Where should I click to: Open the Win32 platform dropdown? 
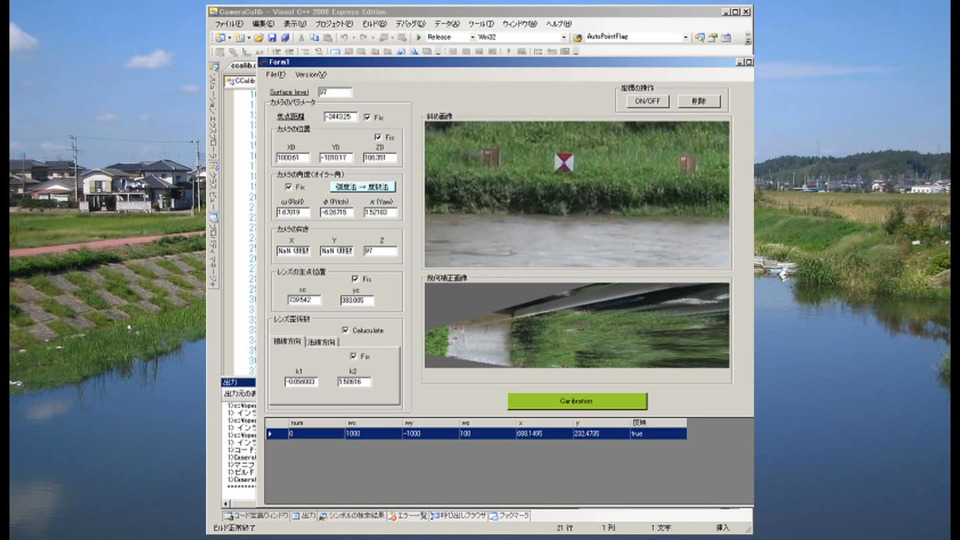pyautogui.click(x=563, y=37)
